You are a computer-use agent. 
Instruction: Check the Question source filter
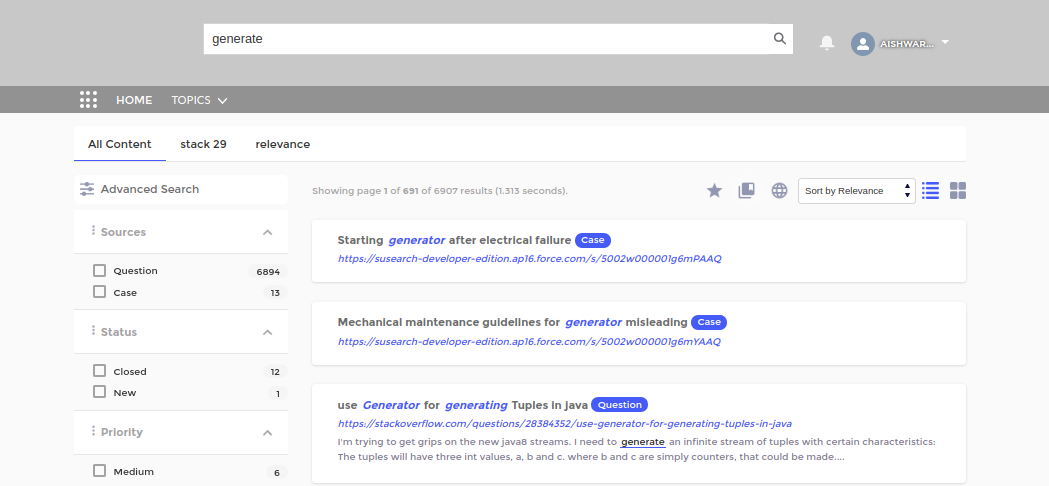[x=99, y=271]
